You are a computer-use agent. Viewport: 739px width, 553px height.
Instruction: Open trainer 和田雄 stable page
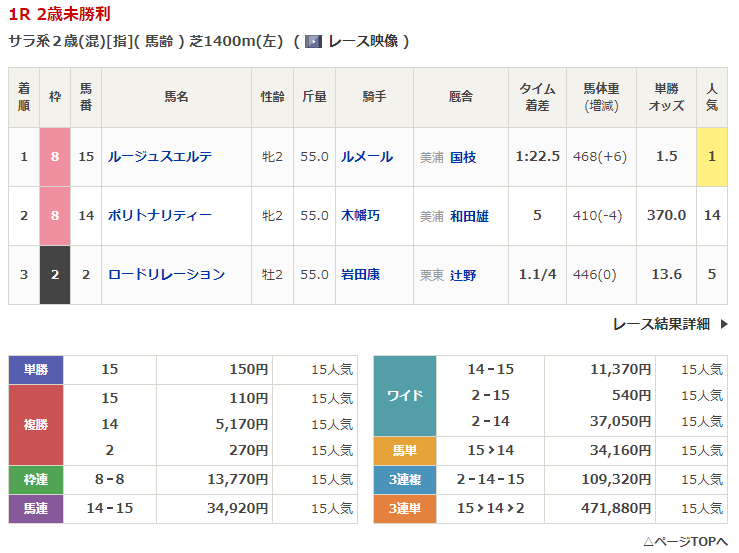click(469, 215)
